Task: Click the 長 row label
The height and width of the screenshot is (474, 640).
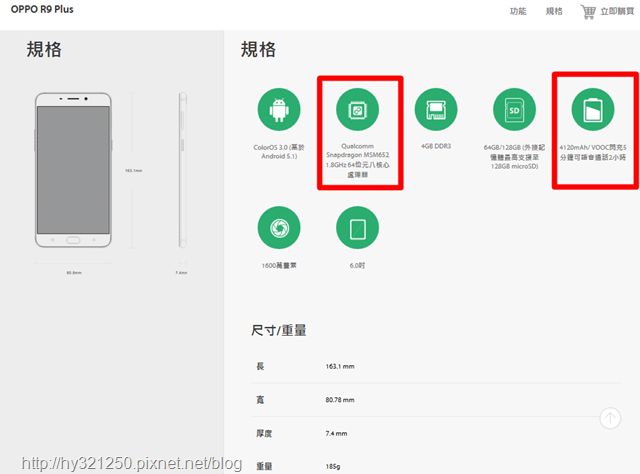Action: point(260,366)
